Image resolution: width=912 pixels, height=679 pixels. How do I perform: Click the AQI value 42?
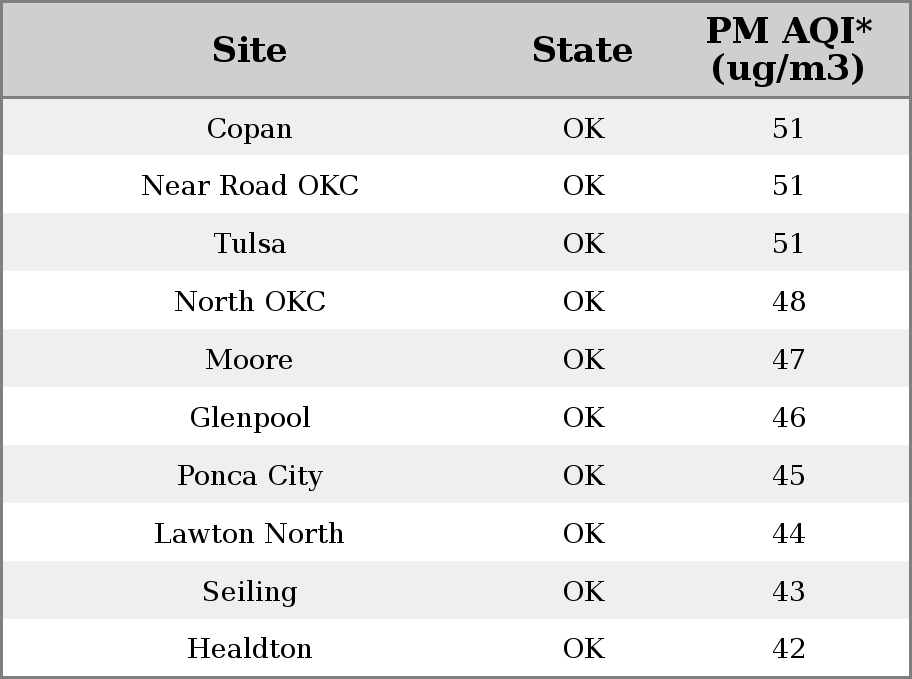(789, 649)
